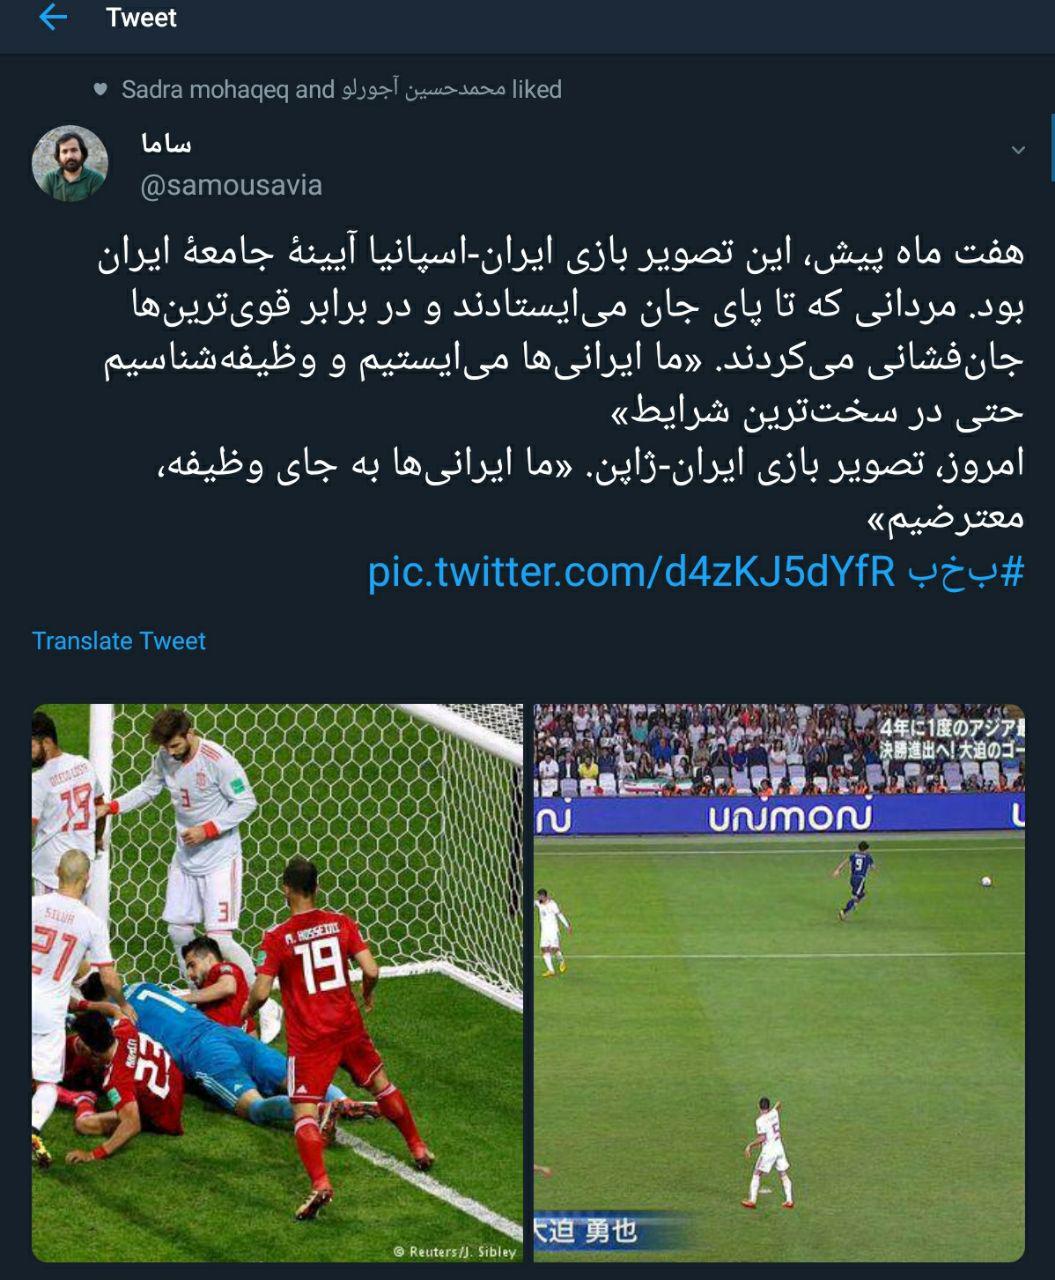Click the Reuters credit on left photo

pyautogui.click(x=455, y=1251)
